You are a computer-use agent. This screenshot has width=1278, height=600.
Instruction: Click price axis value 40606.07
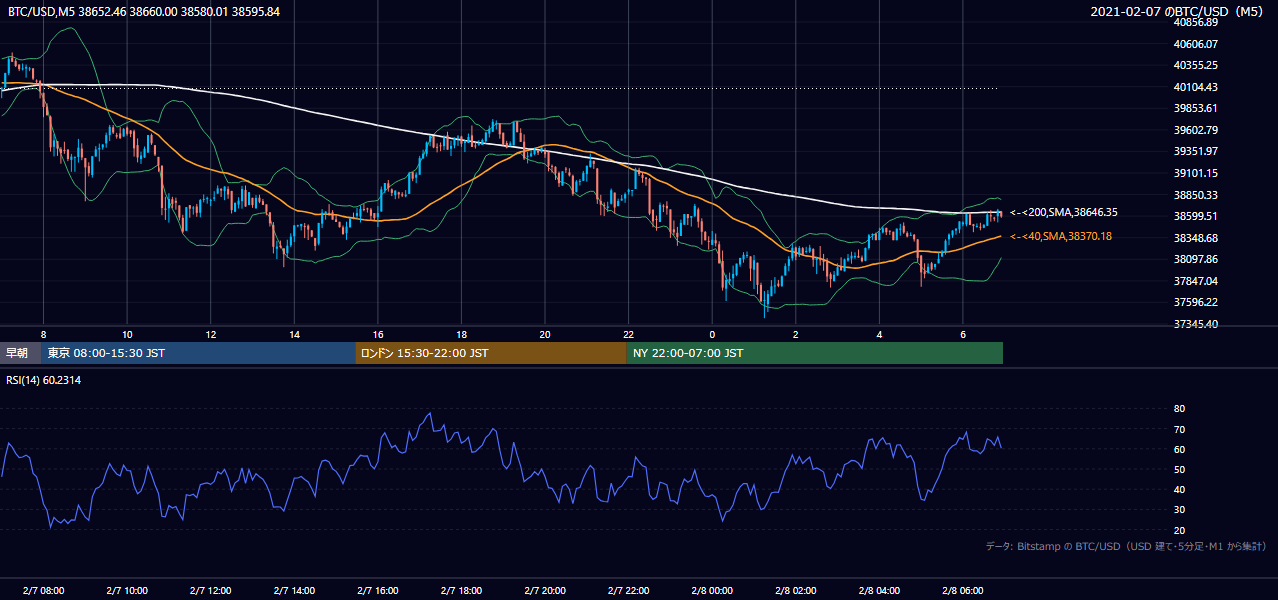(1195, 44)
